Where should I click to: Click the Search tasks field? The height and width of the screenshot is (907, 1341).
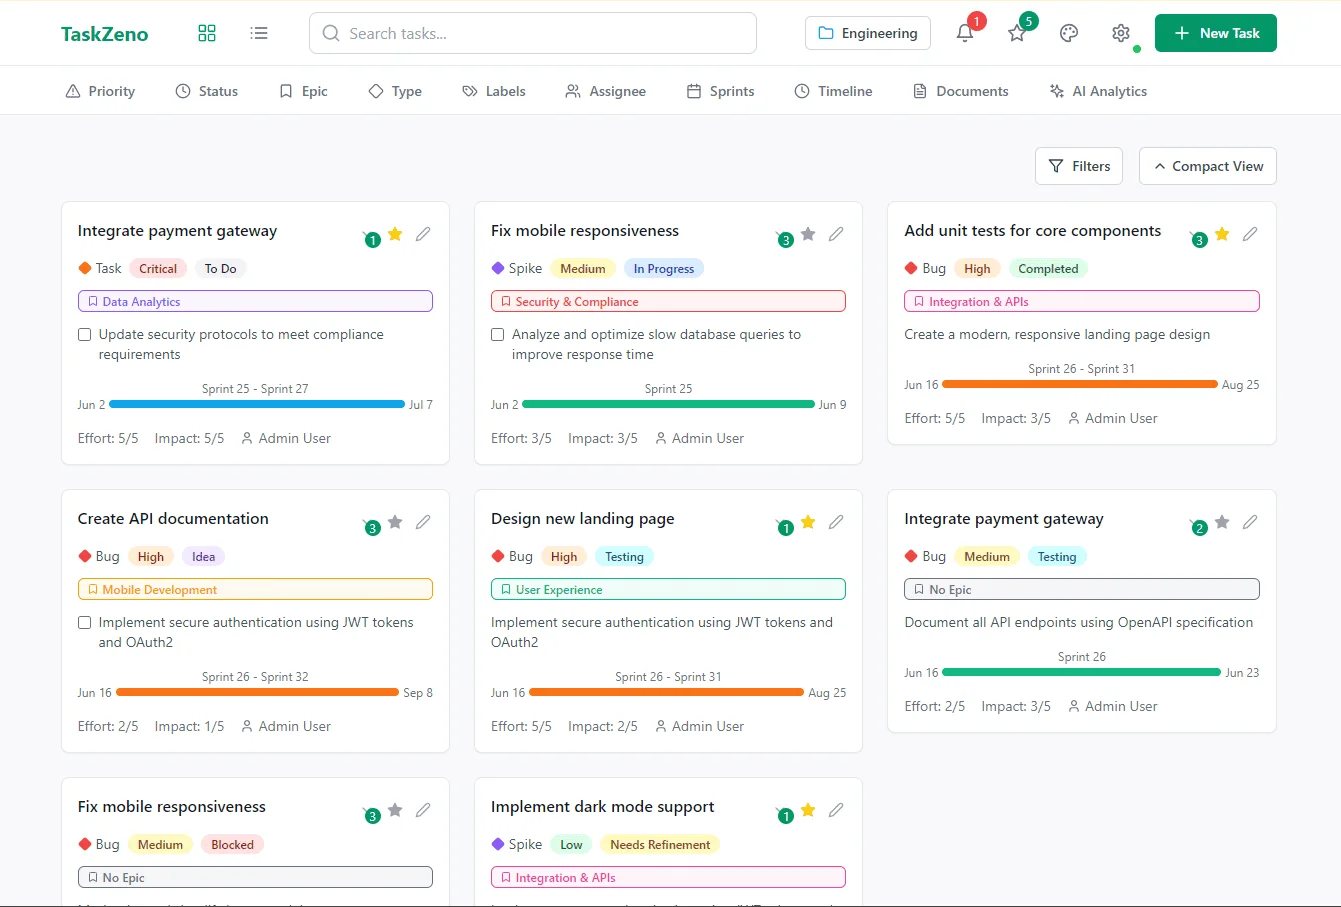pyautogui.click(x=533, y=33)
